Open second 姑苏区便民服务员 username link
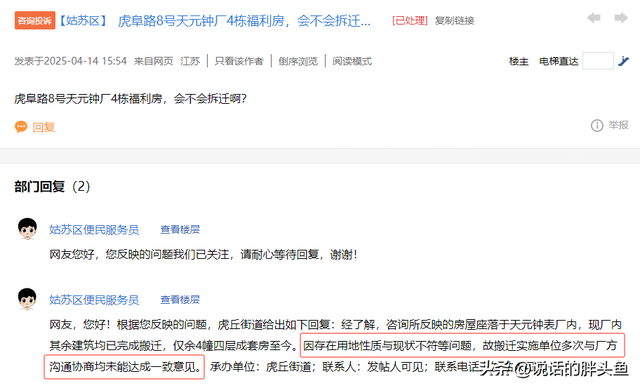The image size is (640, 388). 94,300
